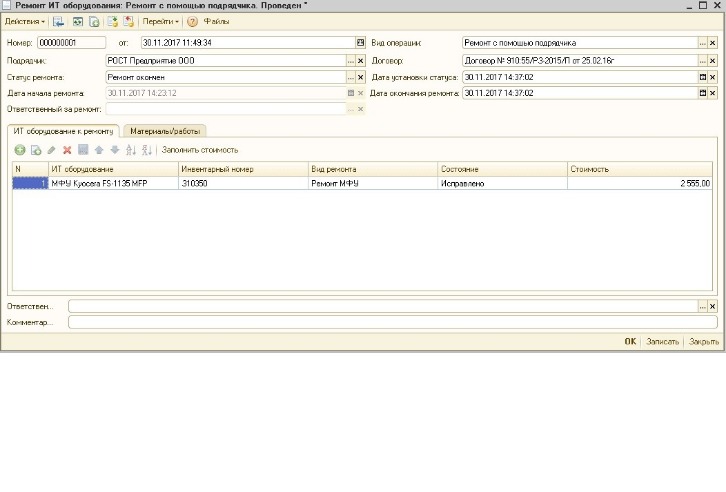Click the OK button
Screen dimensions: 726x492
[x=630, y=342]
